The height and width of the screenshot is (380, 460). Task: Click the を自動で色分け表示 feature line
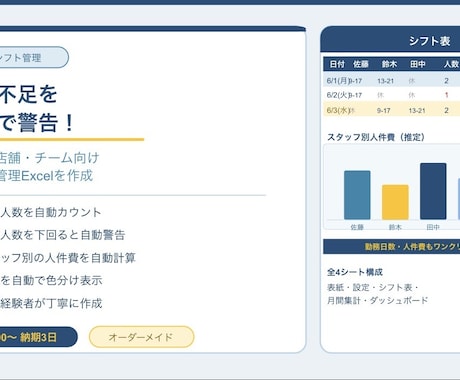pyautogui.click(x=51, y=280)
